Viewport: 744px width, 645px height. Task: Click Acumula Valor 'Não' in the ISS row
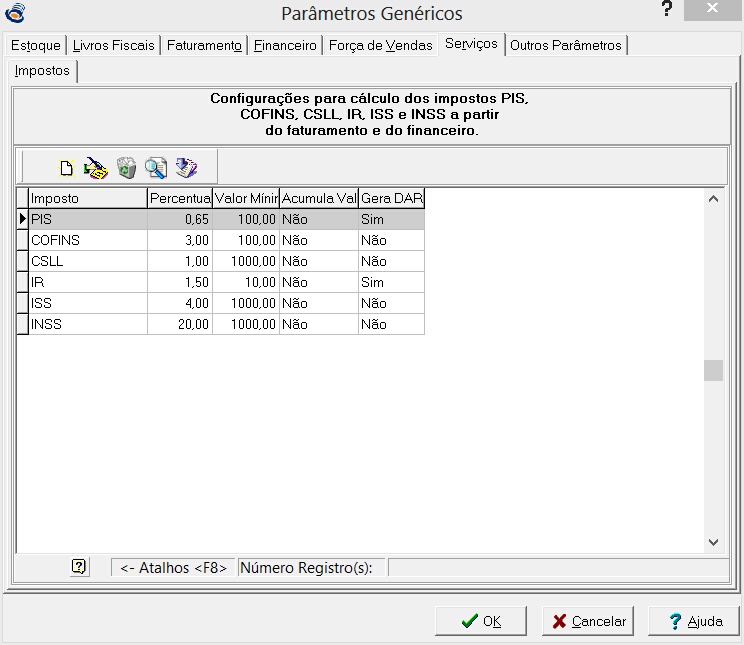(x=319, y=303)
